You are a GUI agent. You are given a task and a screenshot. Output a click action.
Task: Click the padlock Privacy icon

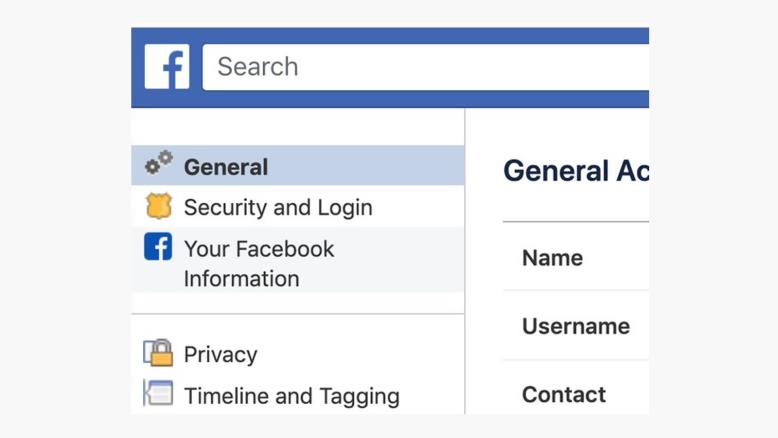click(158, 353)
